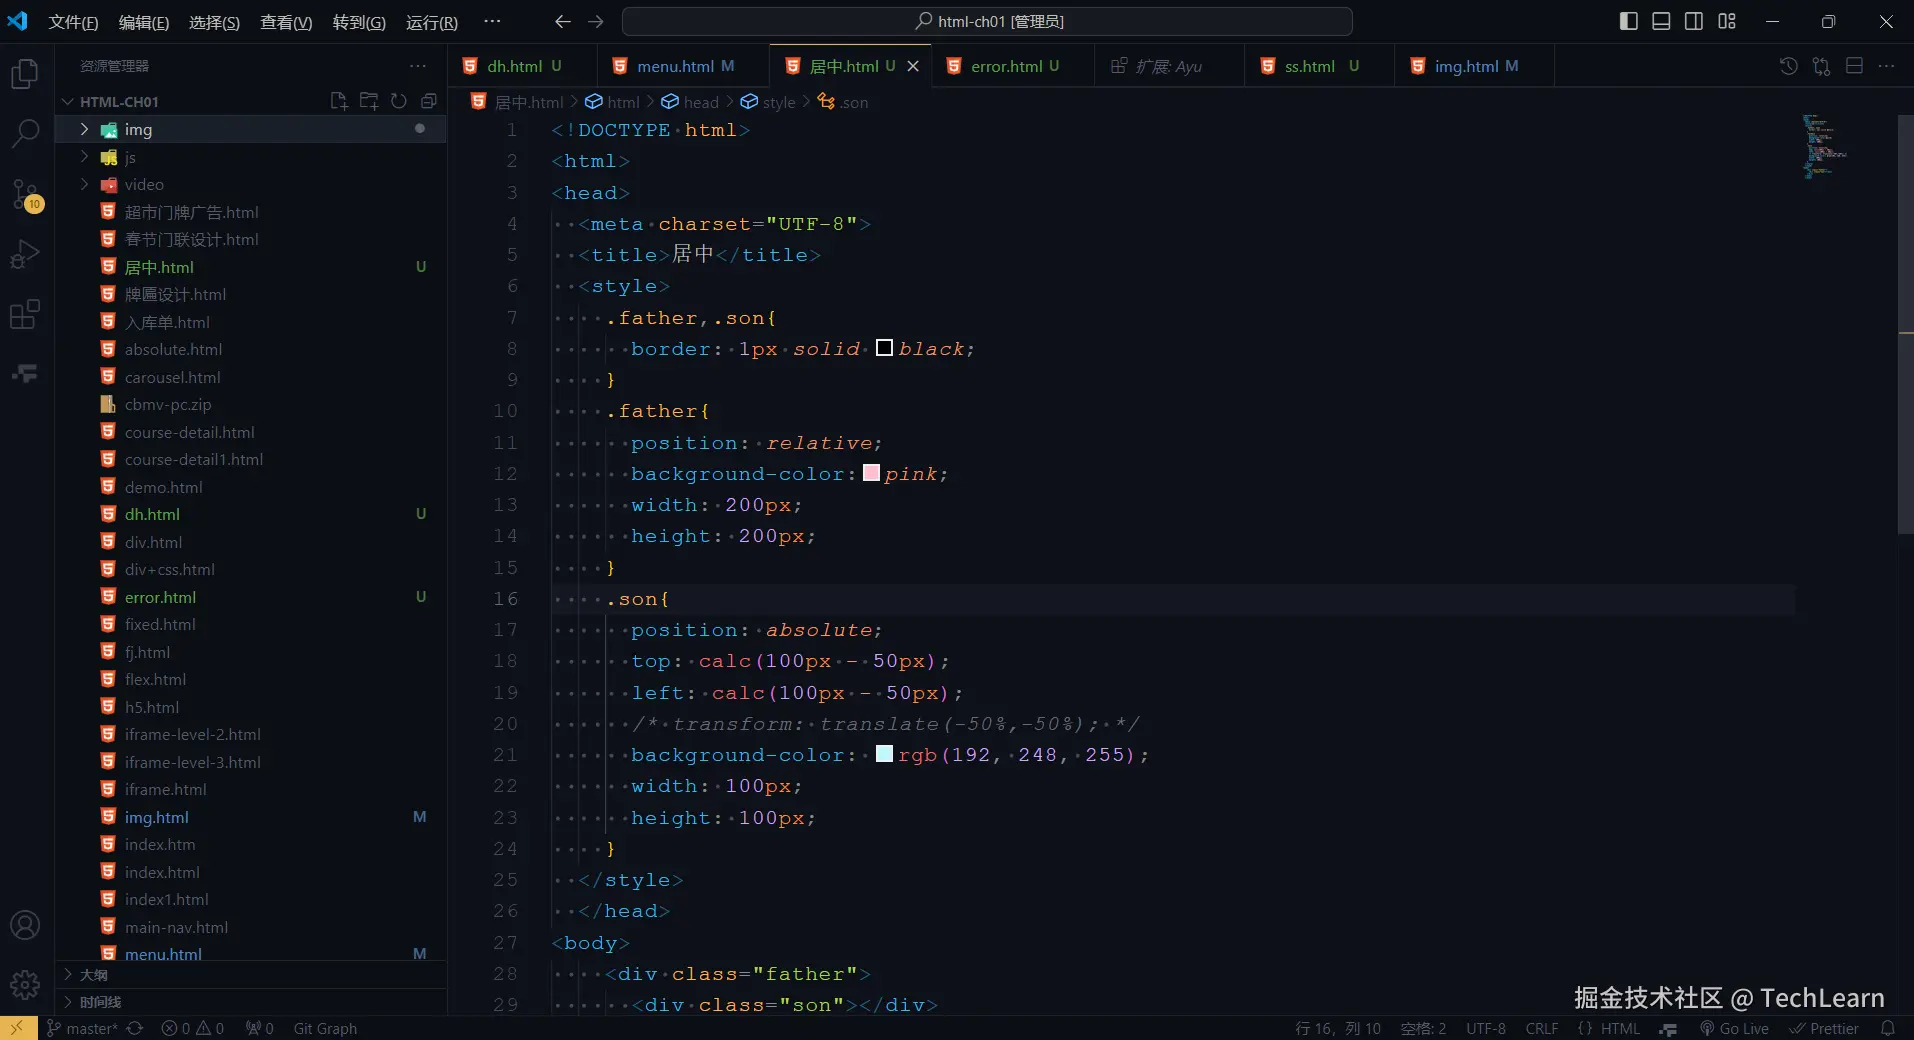Open the 编辑(E) menu
Viewport: 1914px width, 1040px height.
[x=144, y=22]
